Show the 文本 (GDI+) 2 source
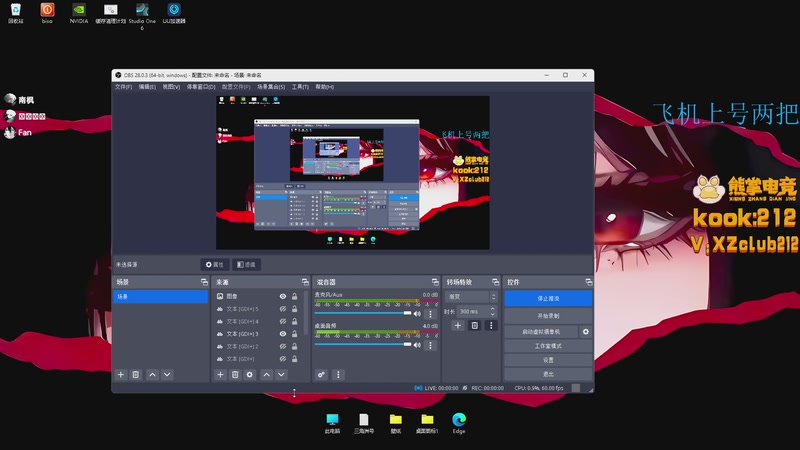 pos(283,346)
